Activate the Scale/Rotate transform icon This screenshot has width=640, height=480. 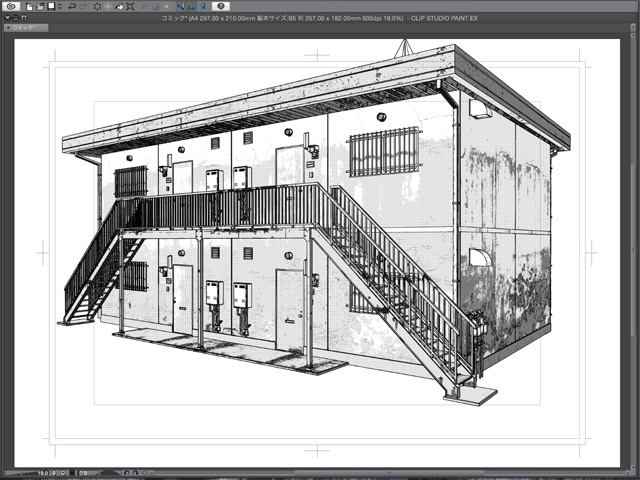(x=130, y=7)
